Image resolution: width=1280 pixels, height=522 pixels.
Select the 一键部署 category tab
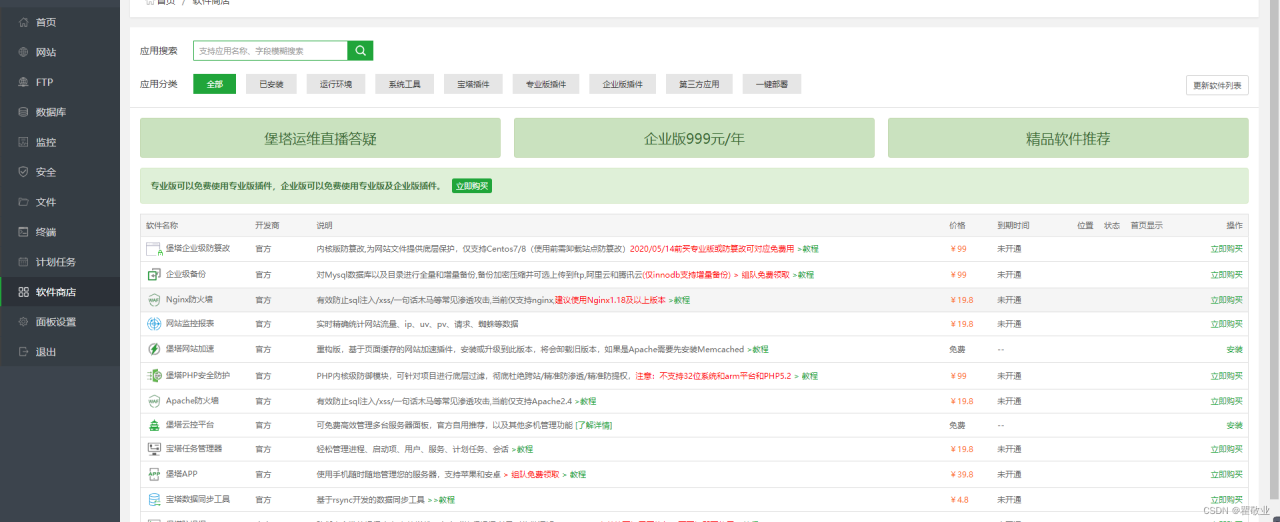click(x=772, y=84)
